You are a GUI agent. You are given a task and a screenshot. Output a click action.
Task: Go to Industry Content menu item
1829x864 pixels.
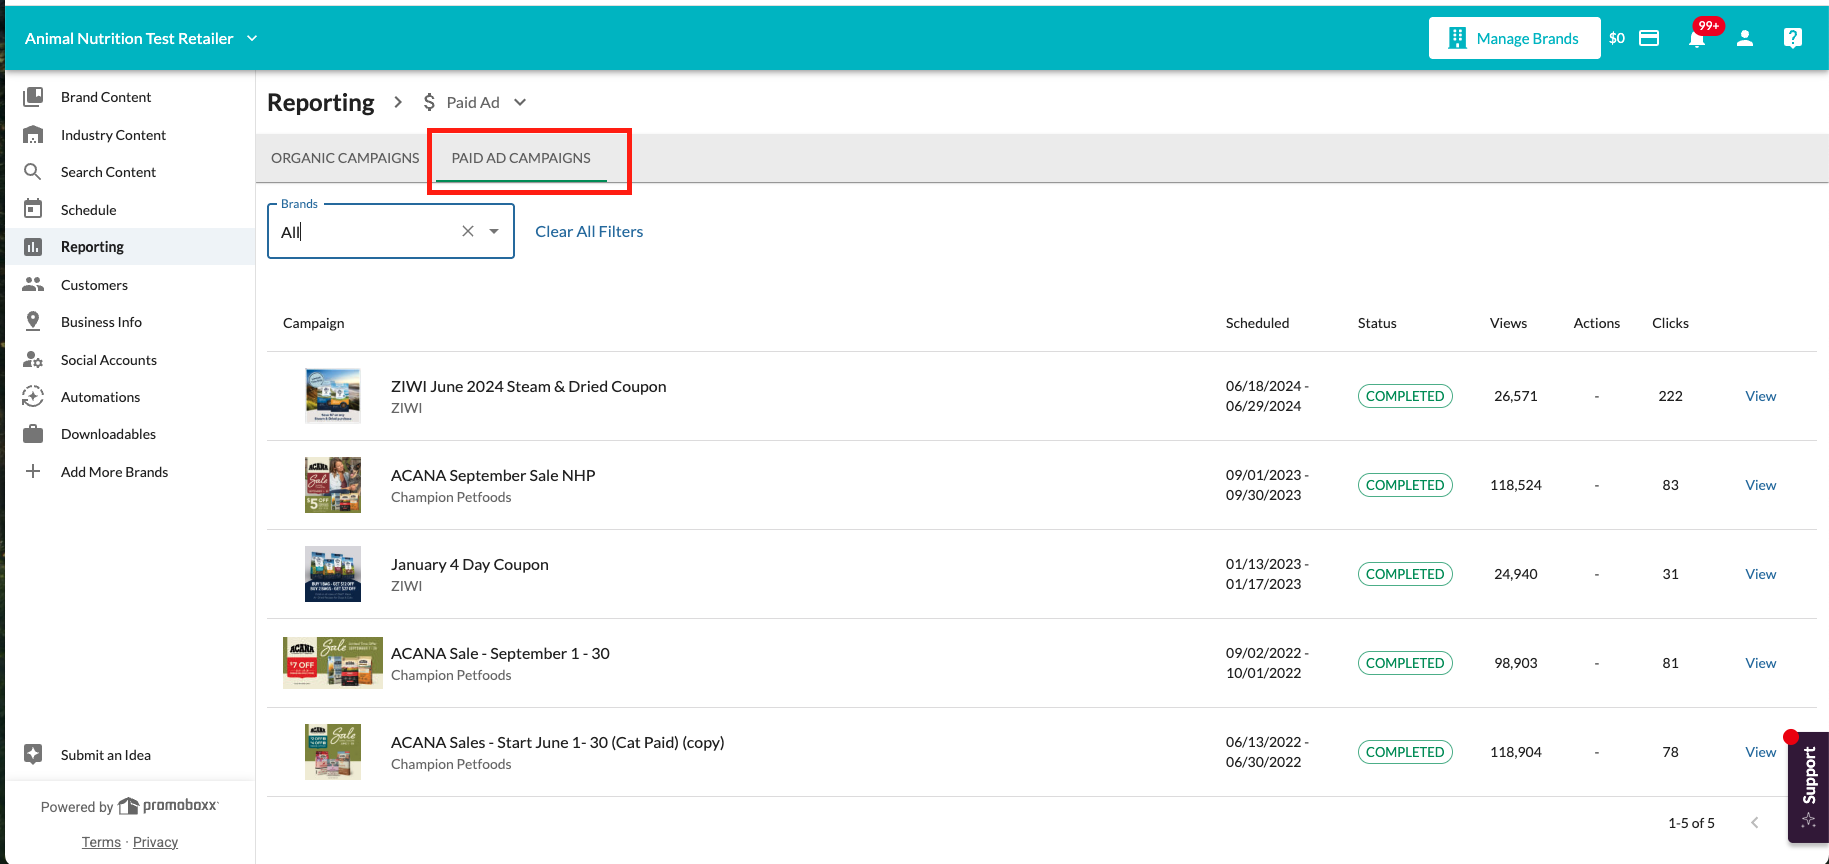[x=113, y=135]
